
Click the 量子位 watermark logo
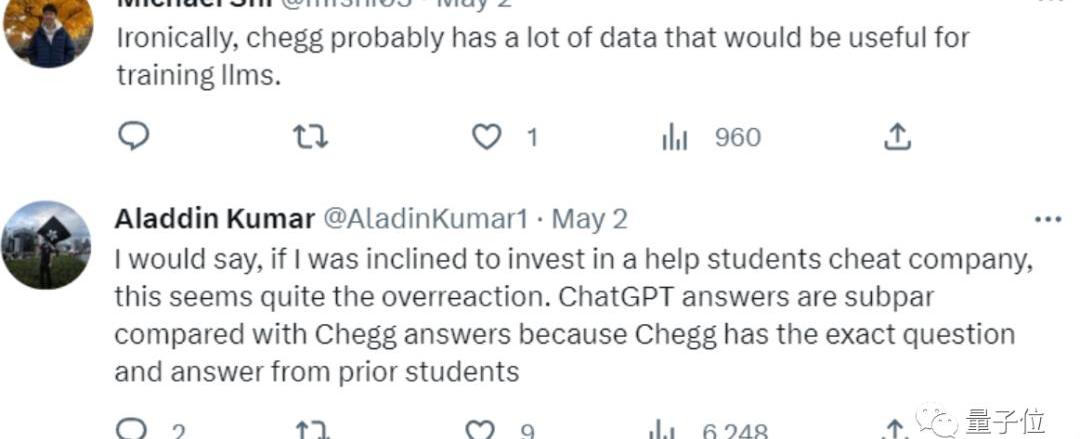980,420
